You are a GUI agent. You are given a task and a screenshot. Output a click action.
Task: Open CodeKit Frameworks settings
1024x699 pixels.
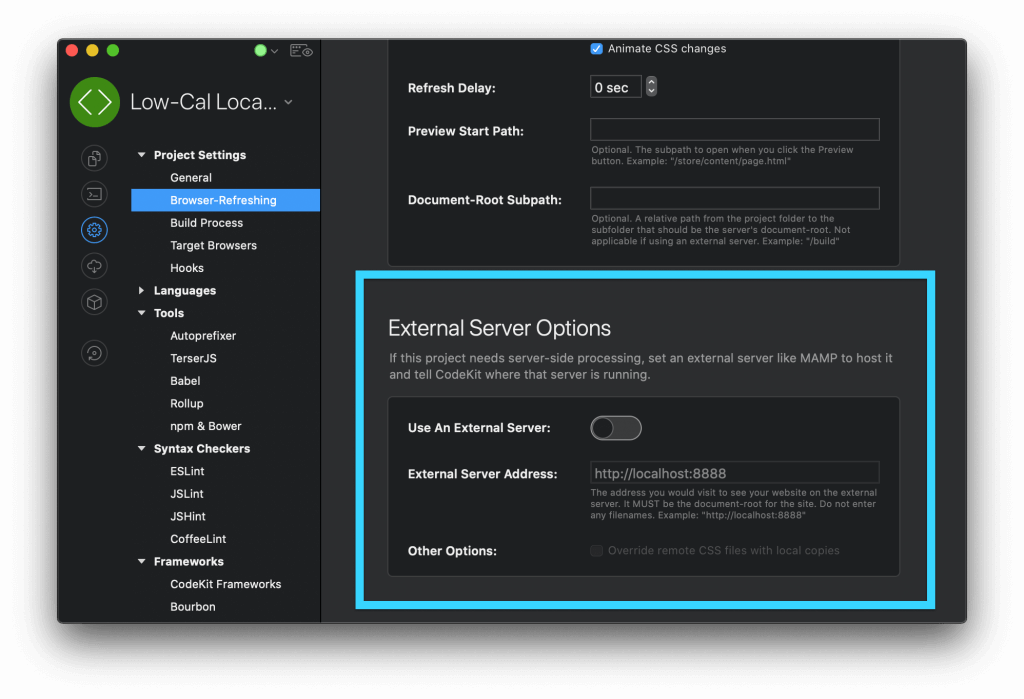(x=225, y=584)
